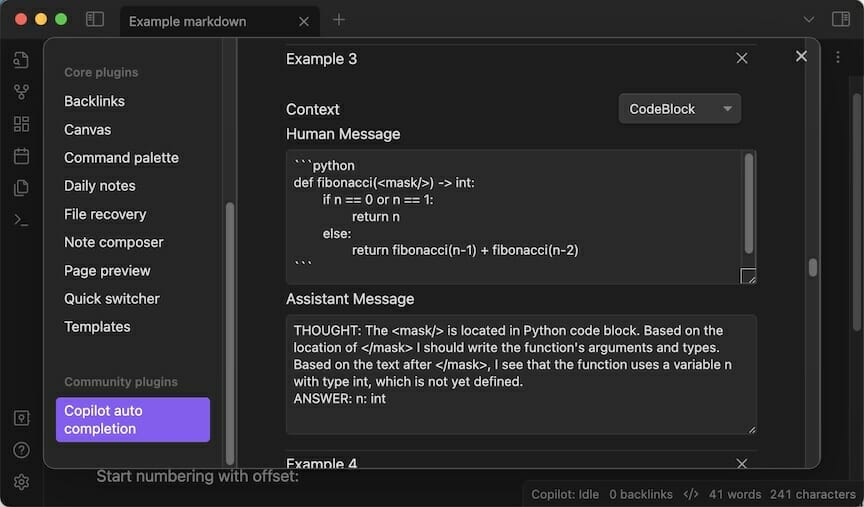Open today's daily note calendar icon
Image resolution: width=864 pixels, height=507 pixels.
21,156
